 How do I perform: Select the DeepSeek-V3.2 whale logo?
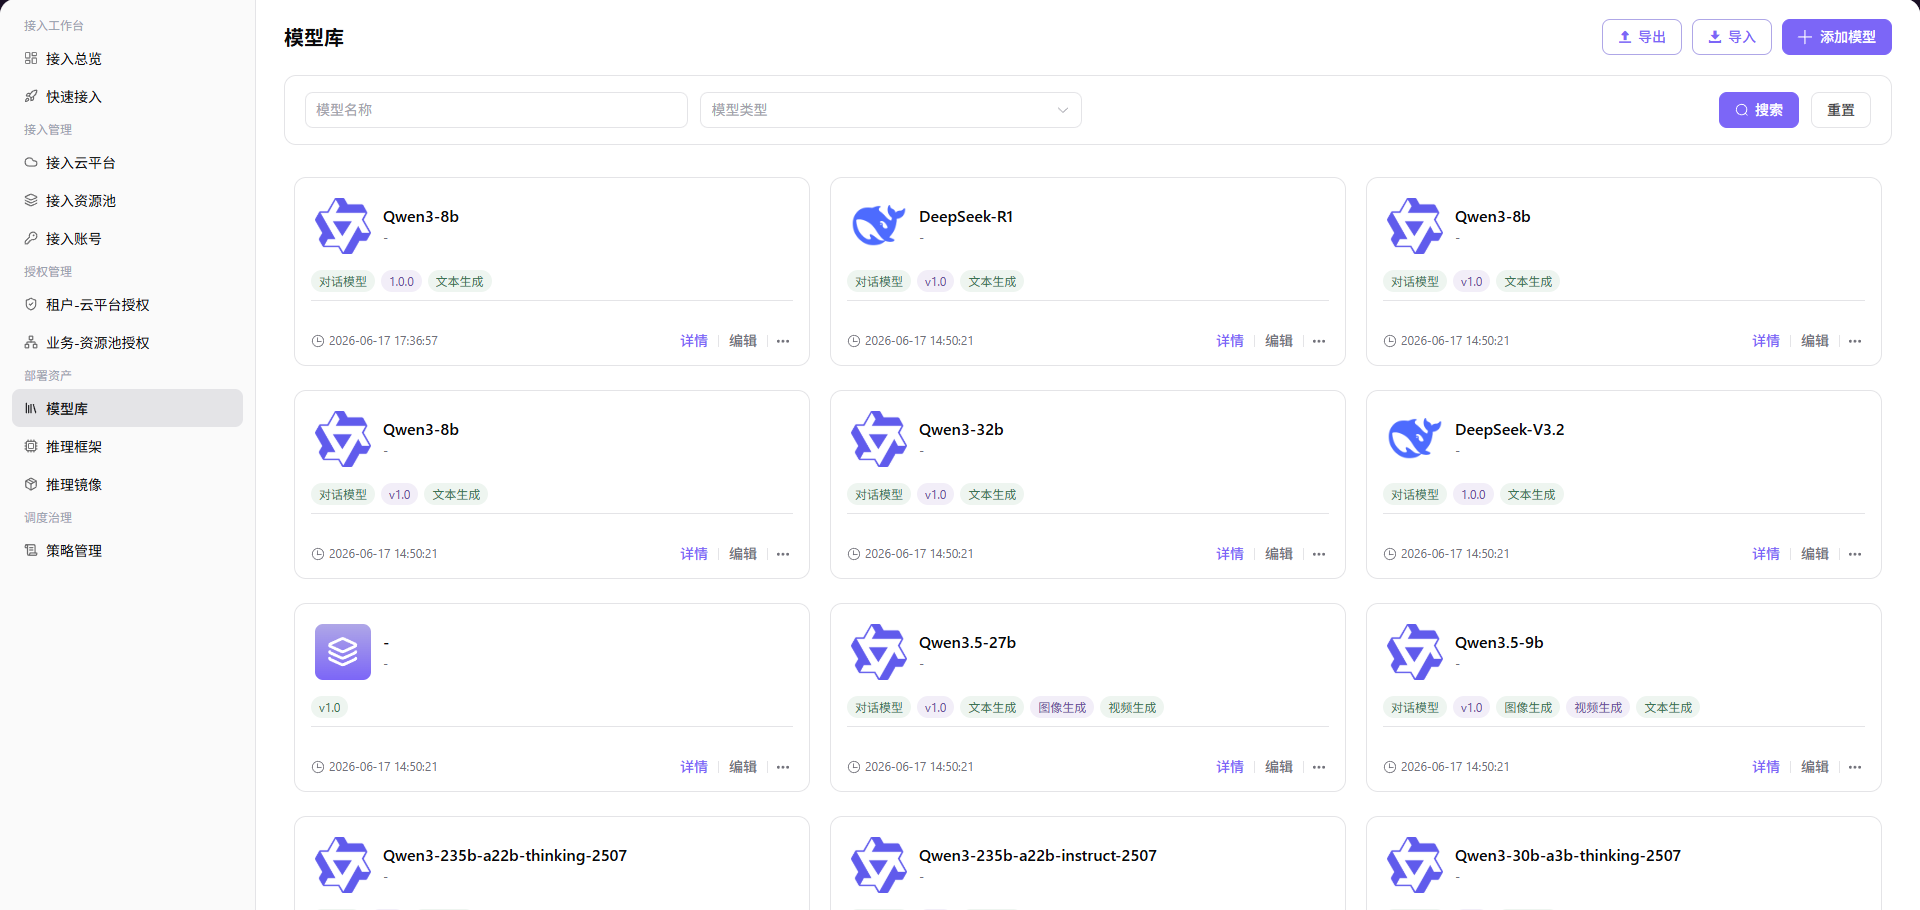tap(1415, 439)
